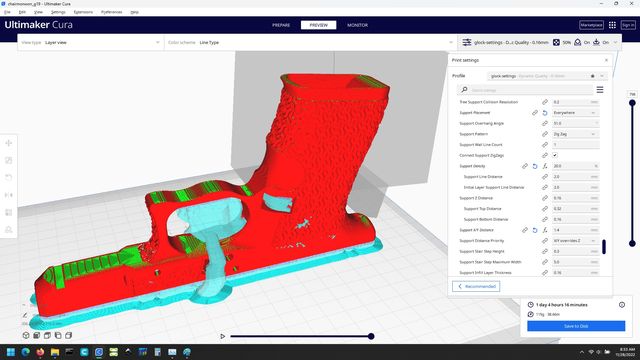Open the Extensions menu
Screen dimensions: 640x360
pos(83,12)
